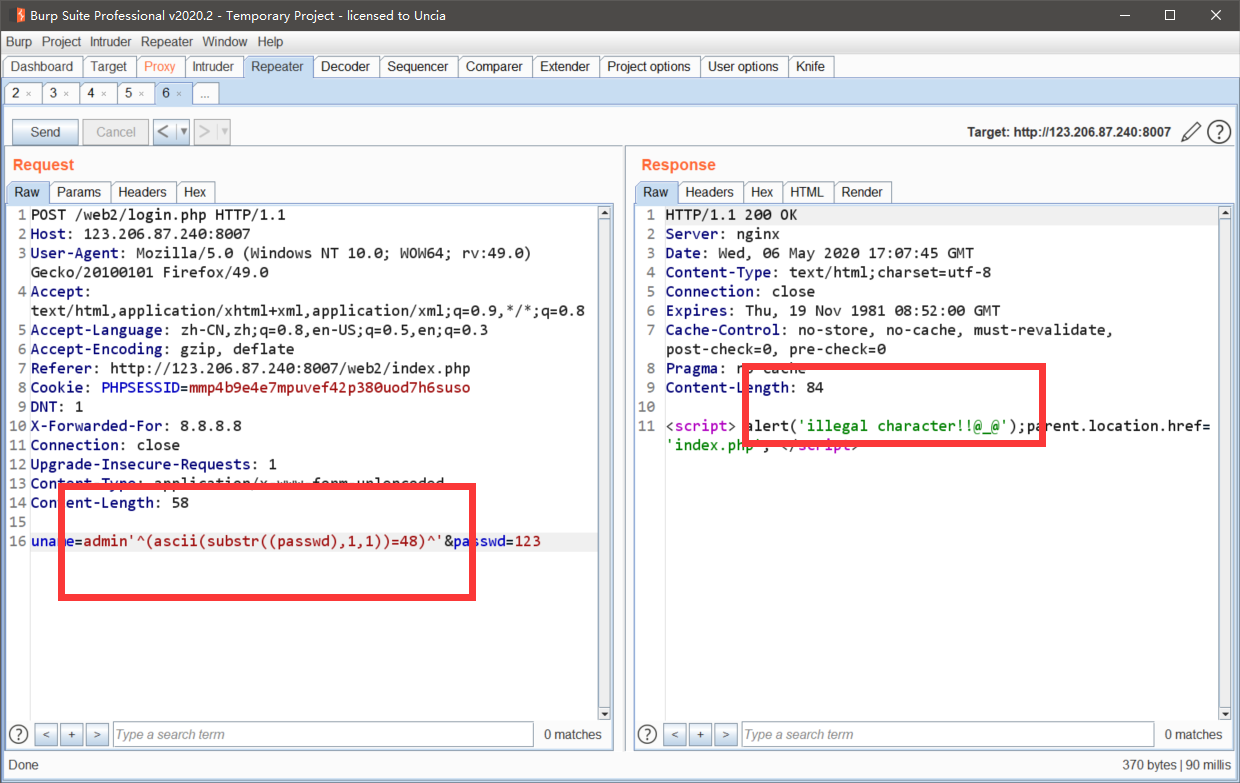Close Repeater tab 4

(x=104, y=93)
